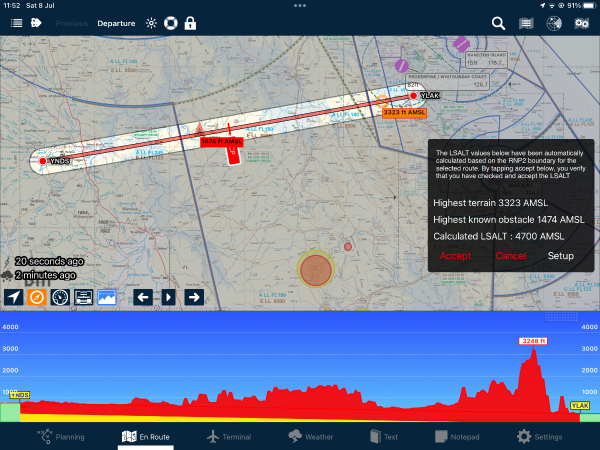Toggle the terrain profile view button
Viewport: 600px width, 450px height.
pyautogui.click(x=106, y=297)
